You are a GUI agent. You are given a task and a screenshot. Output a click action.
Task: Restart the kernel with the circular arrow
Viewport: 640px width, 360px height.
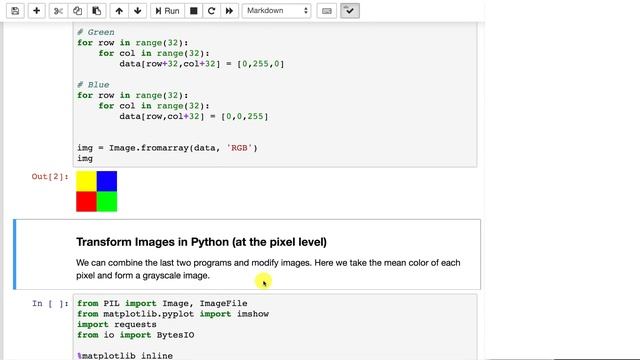point(211,11)
